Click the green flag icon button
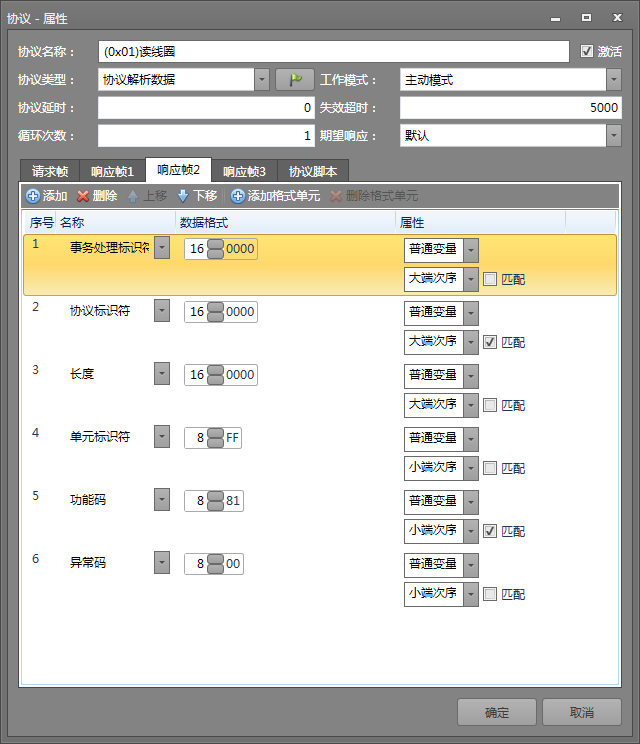The image size is (640, 744). pos(295,80)
